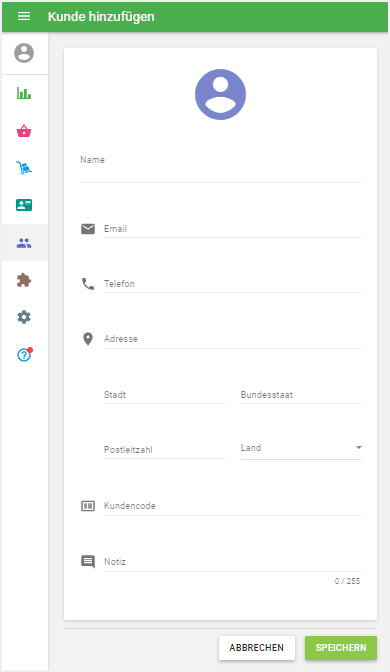390x672 pixels.
Task: Click the SPEICHERN button
Action: pos(341,648)
